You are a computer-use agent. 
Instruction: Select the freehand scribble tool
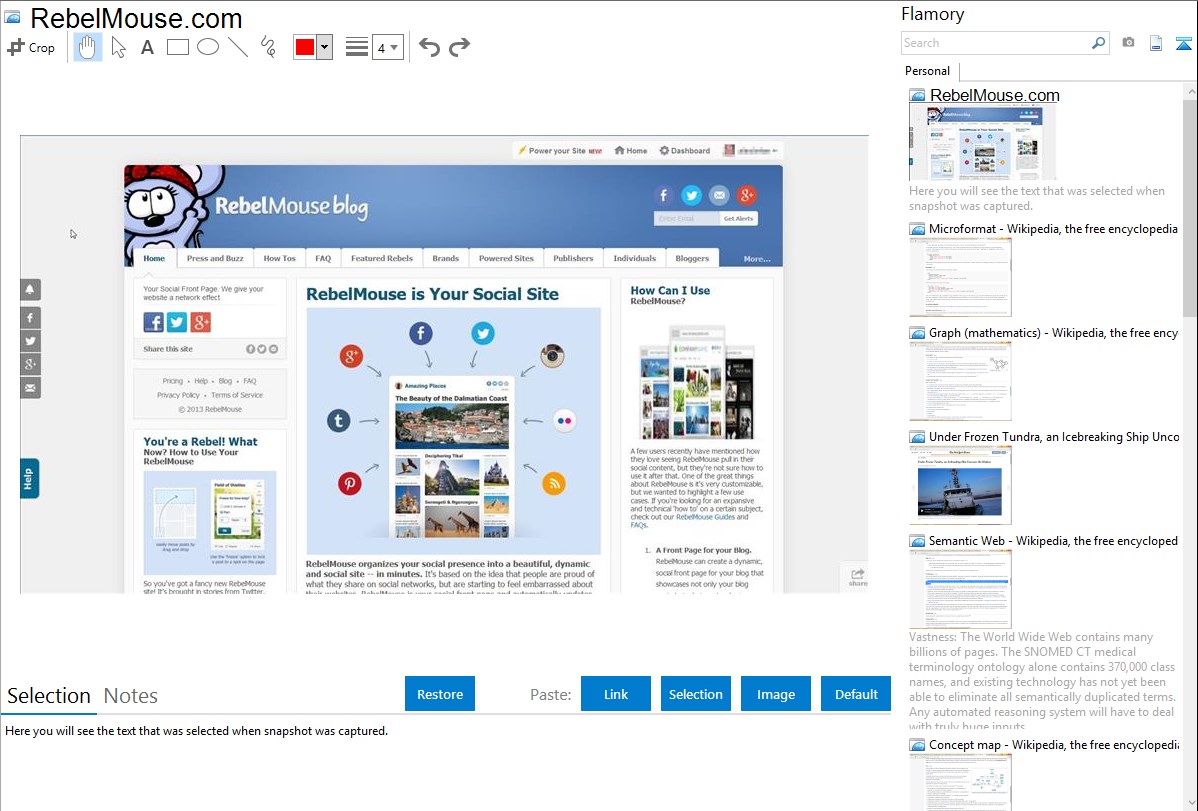coord(268,47)
